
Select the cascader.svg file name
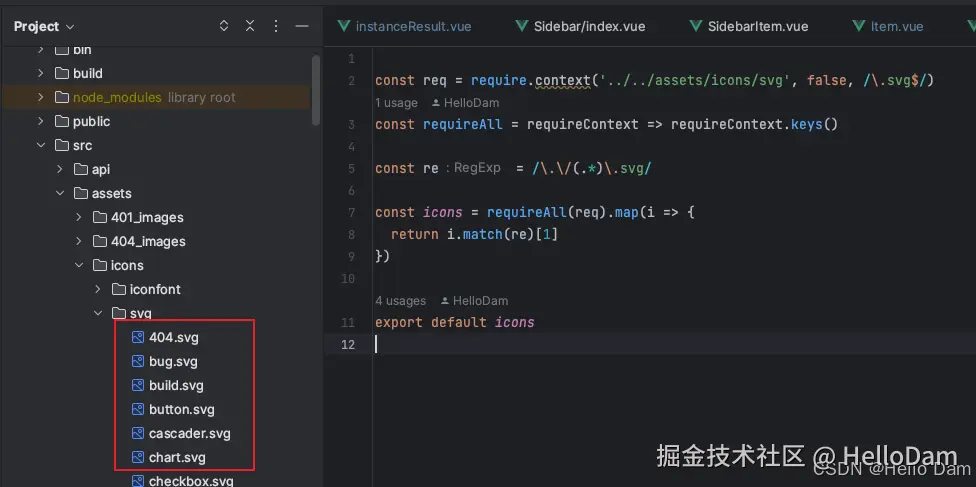190,433
